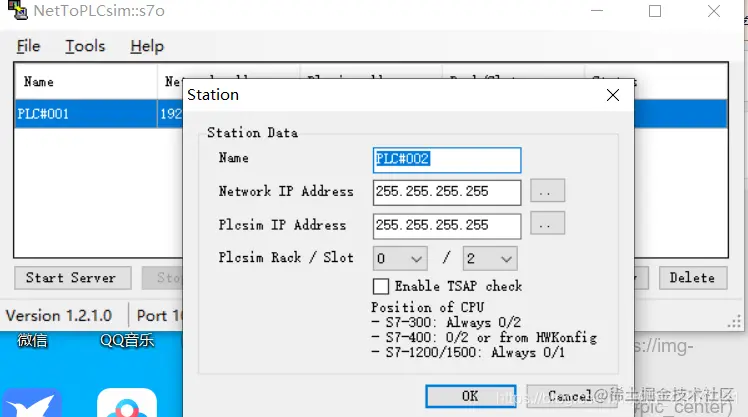Cancel the Station dialog

[x=570, y=396]
